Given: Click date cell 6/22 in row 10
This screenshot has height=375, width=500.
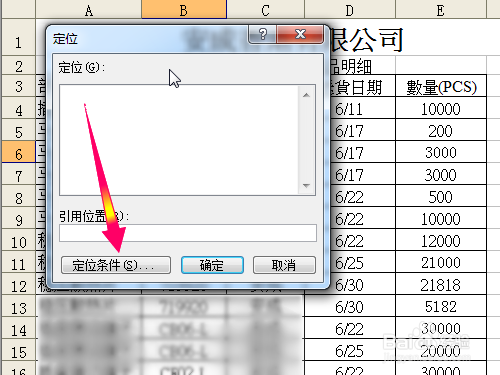Looking at the screenshot, I should tap(363, 240).
